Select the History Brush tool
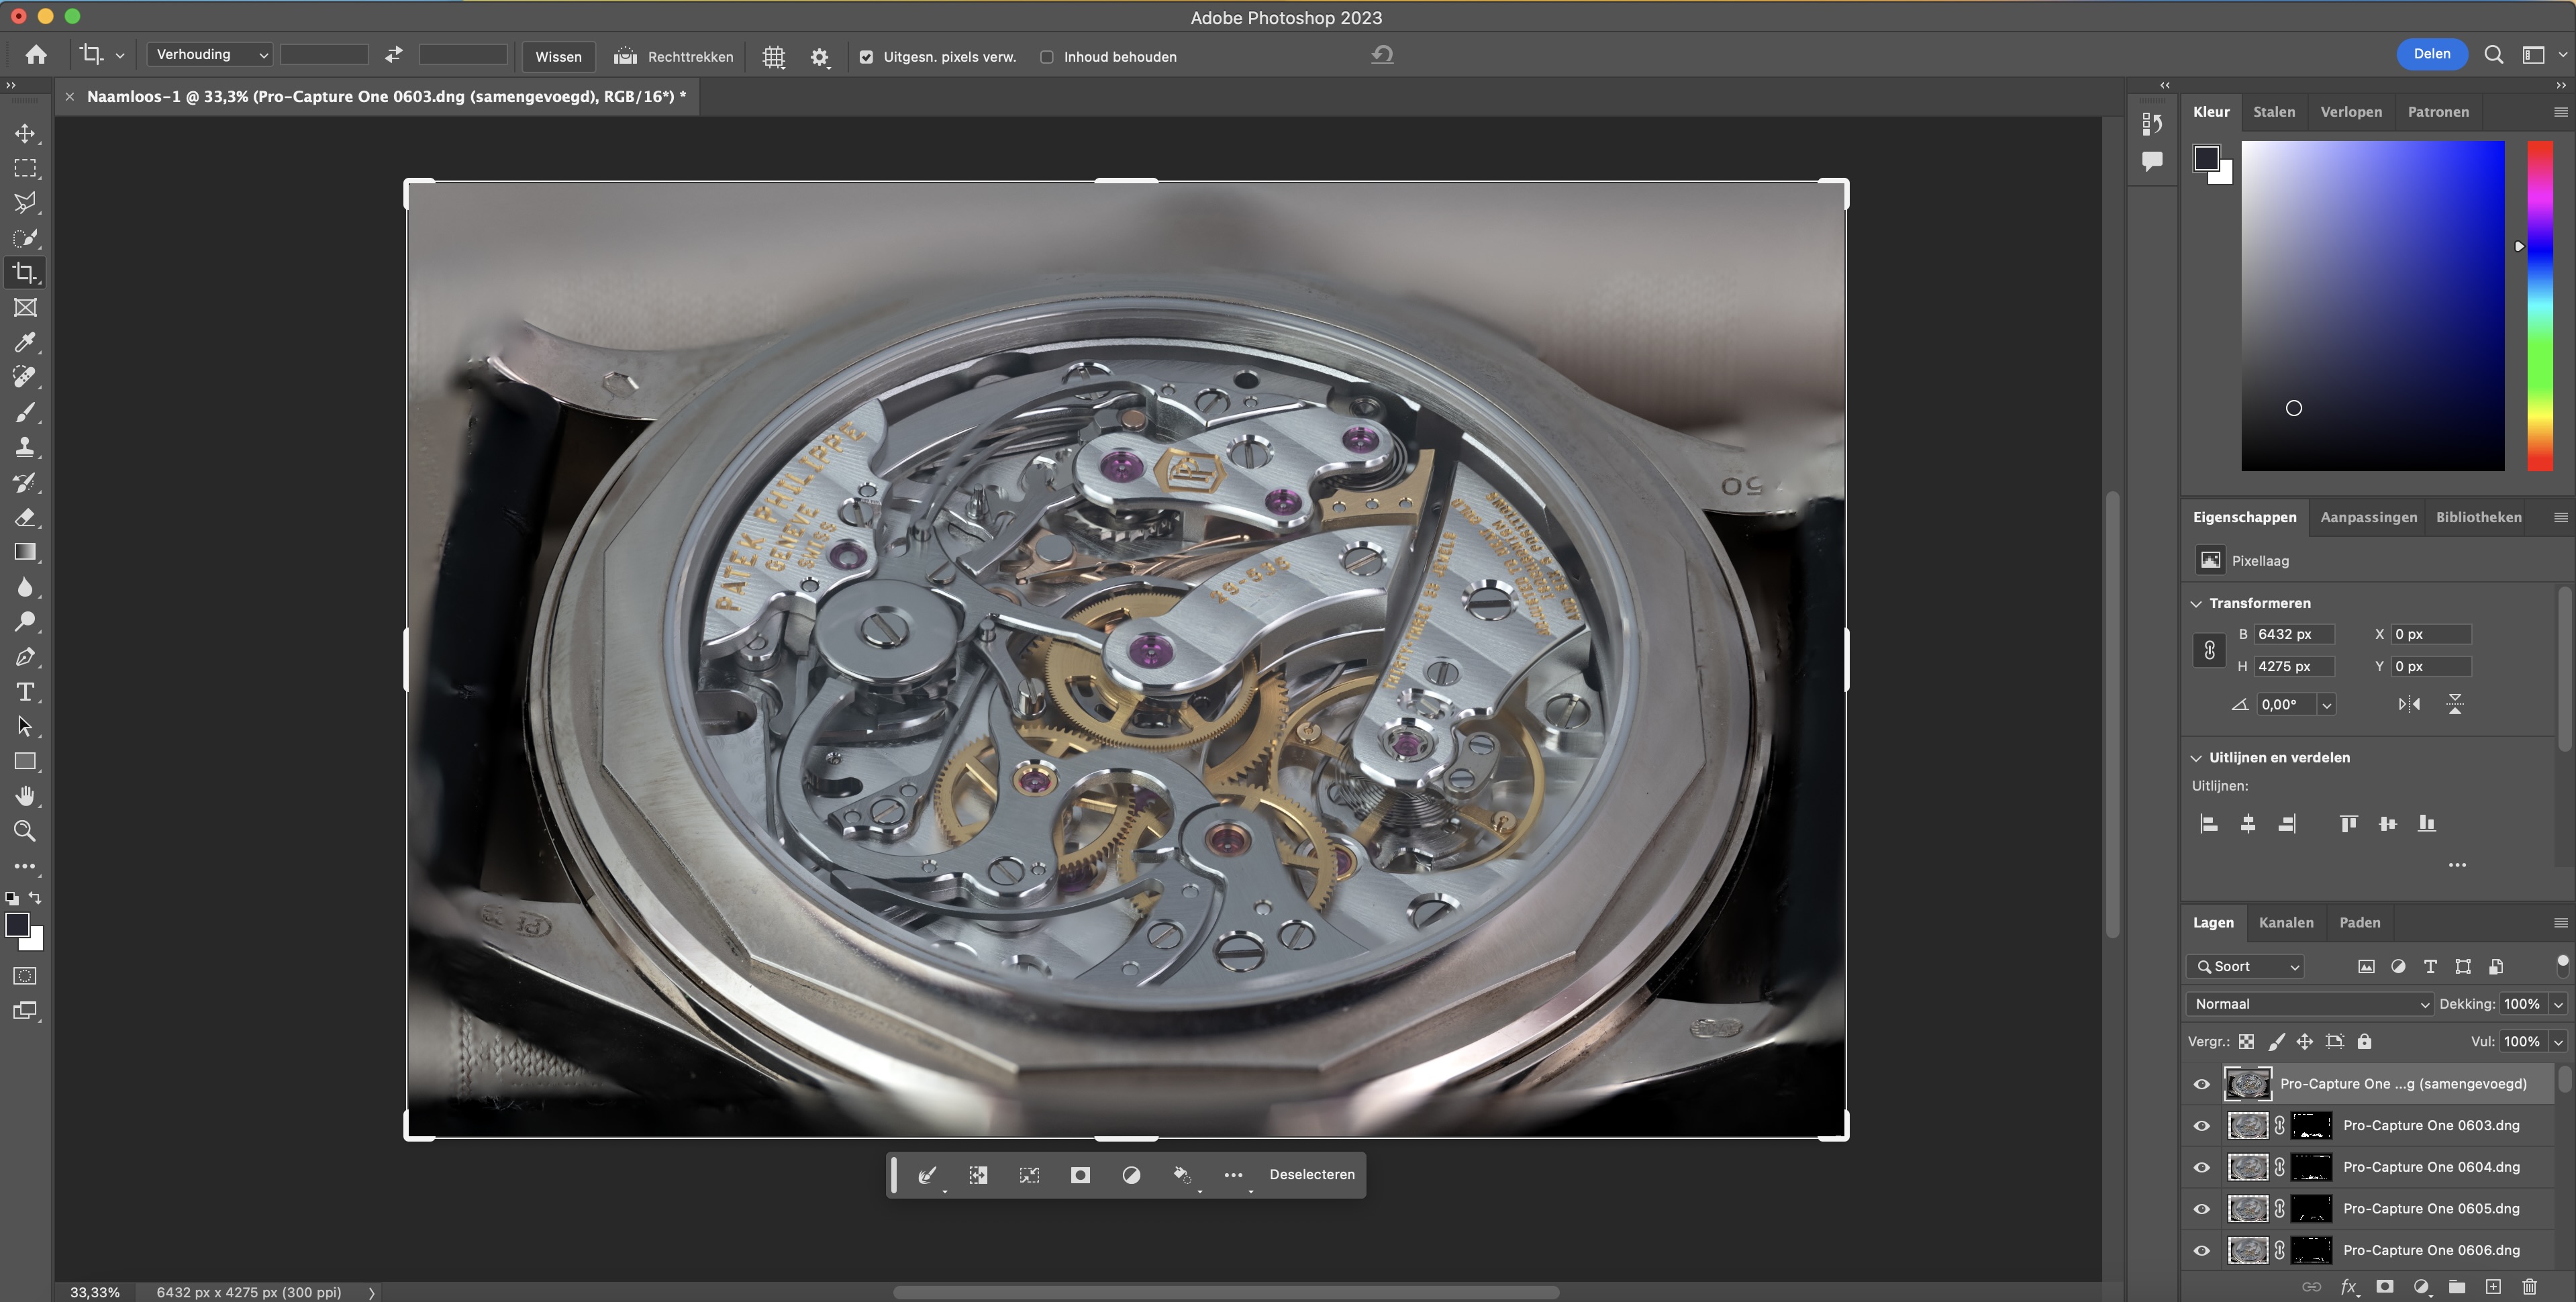Screen dimensions: 2576x1302 (x=25, y=482)
